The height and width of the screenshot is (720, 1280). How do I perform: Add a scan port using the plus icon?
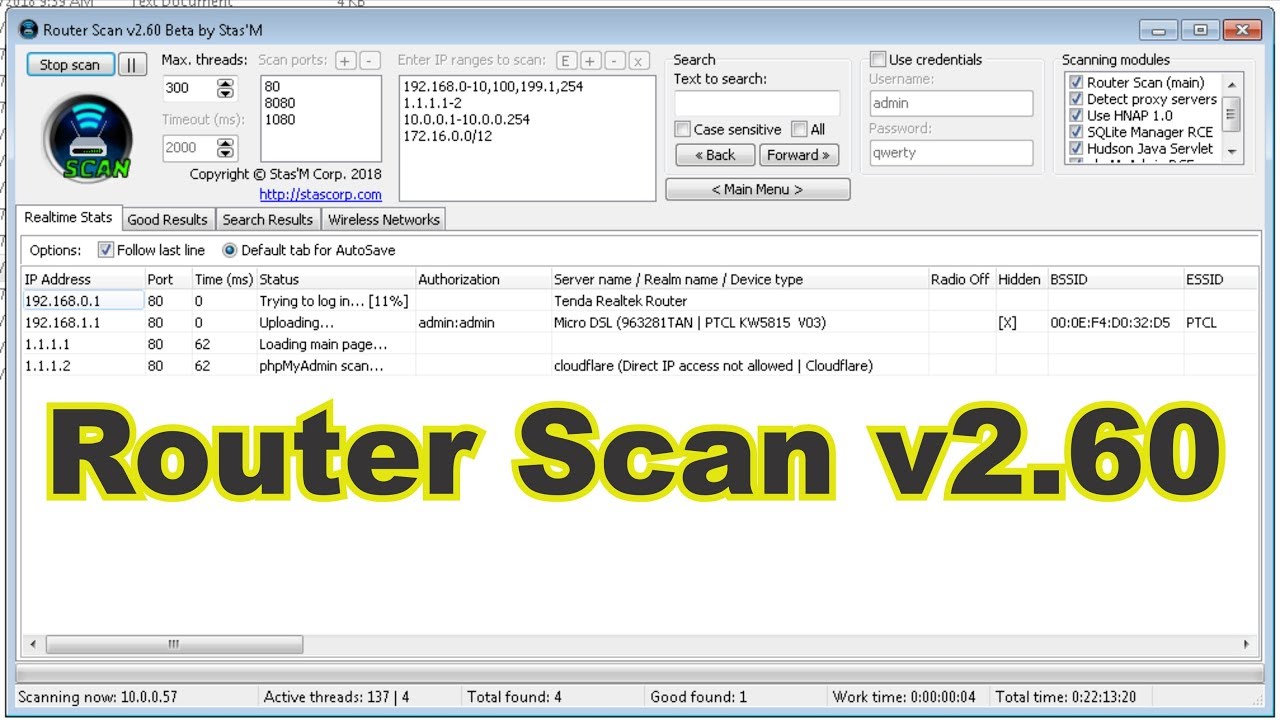(x=345, y=60)
